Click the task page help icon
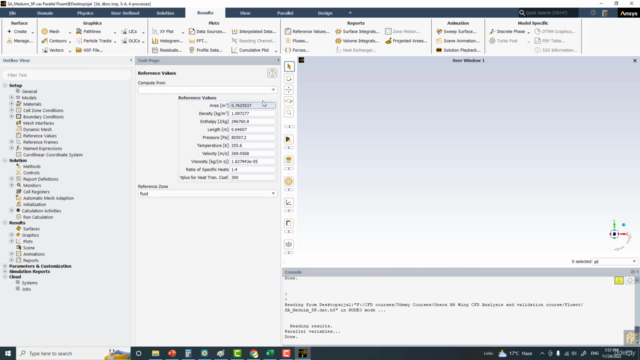Viewport: 640px width, 360px height. [x=272, y=73]
